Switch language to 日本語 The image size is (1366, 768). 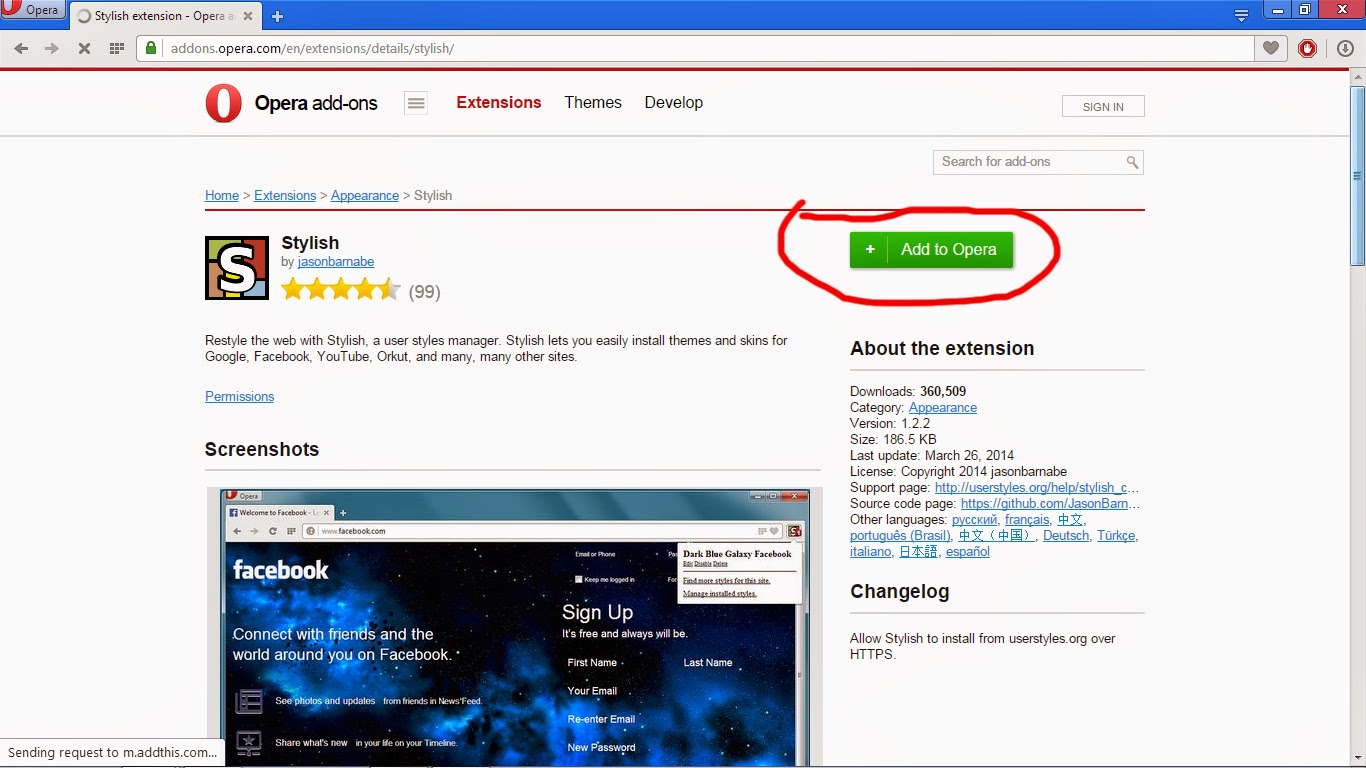coord(919,551)
